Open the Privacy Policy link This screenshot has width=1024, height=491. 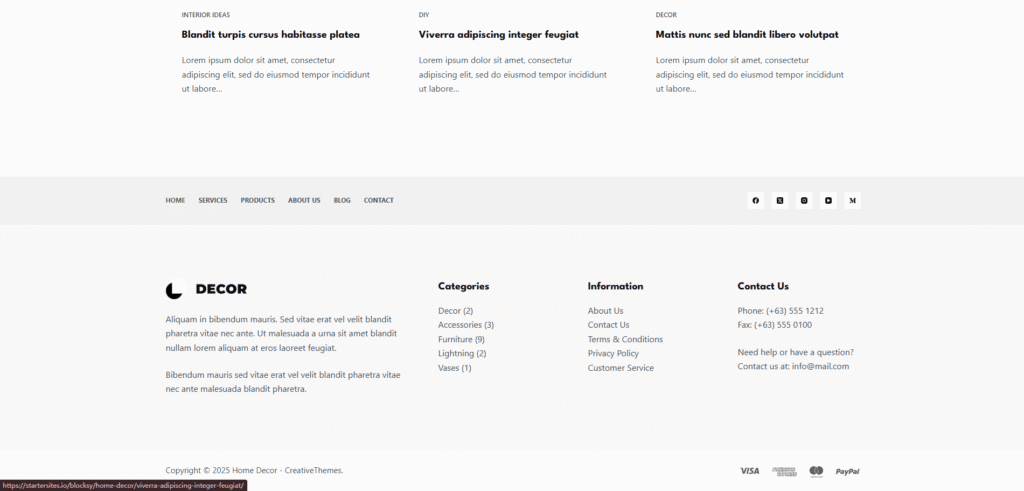tap(613, 354)
